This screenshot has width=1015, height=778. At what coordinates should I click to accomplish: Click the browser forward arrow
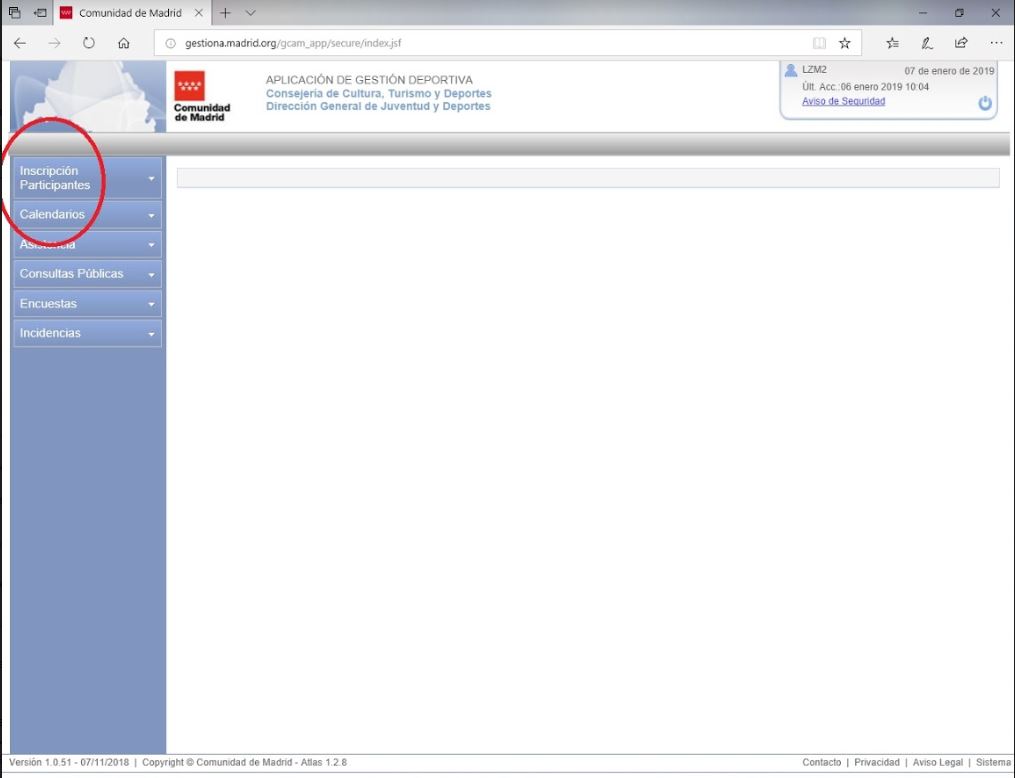tap(54, 43)
